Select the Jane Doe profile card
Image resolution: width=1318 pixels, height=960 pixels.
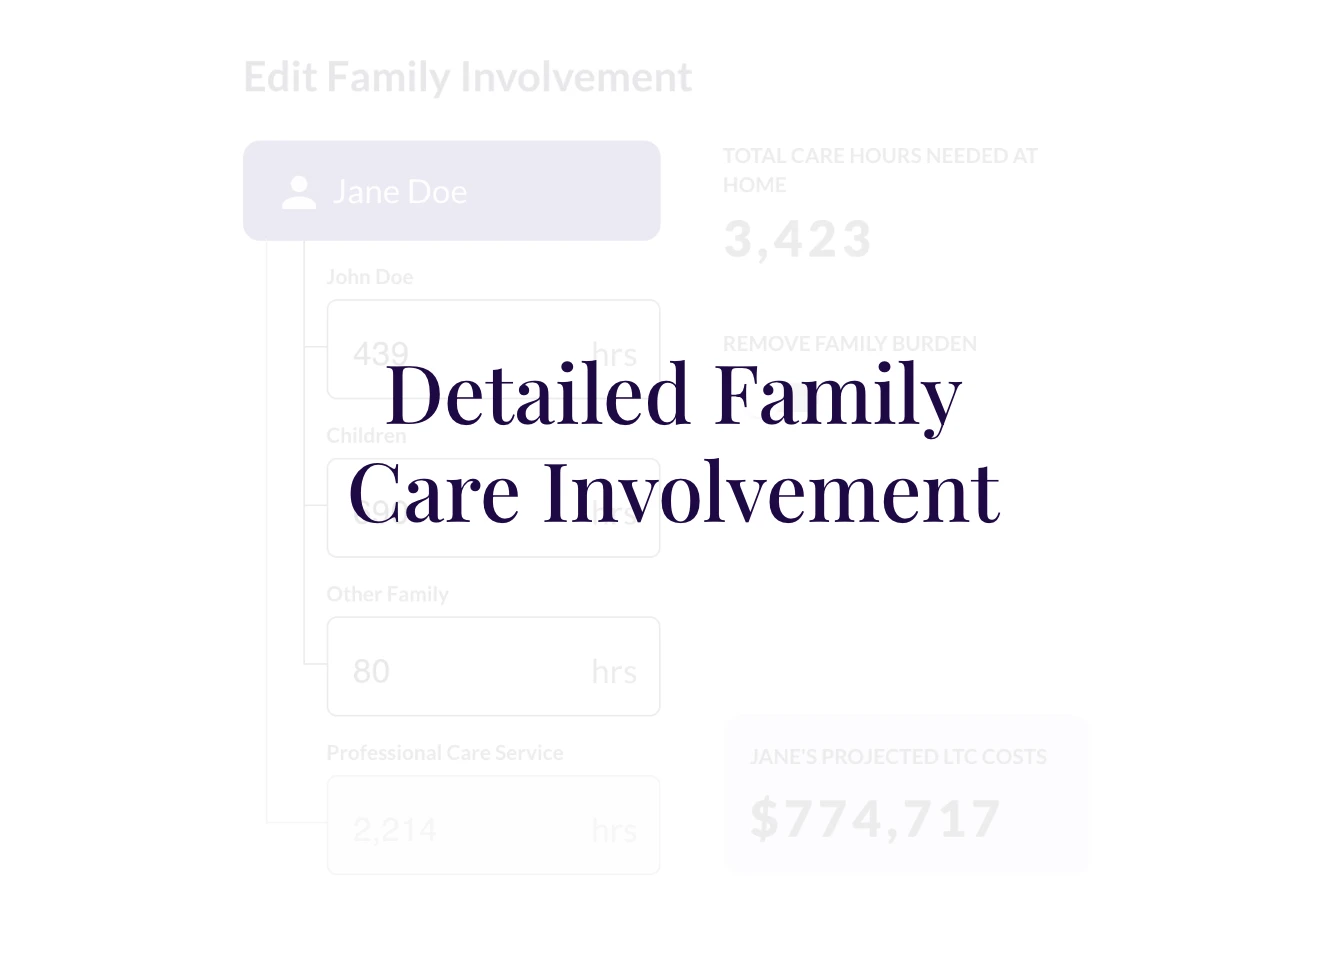click(451, 190)
